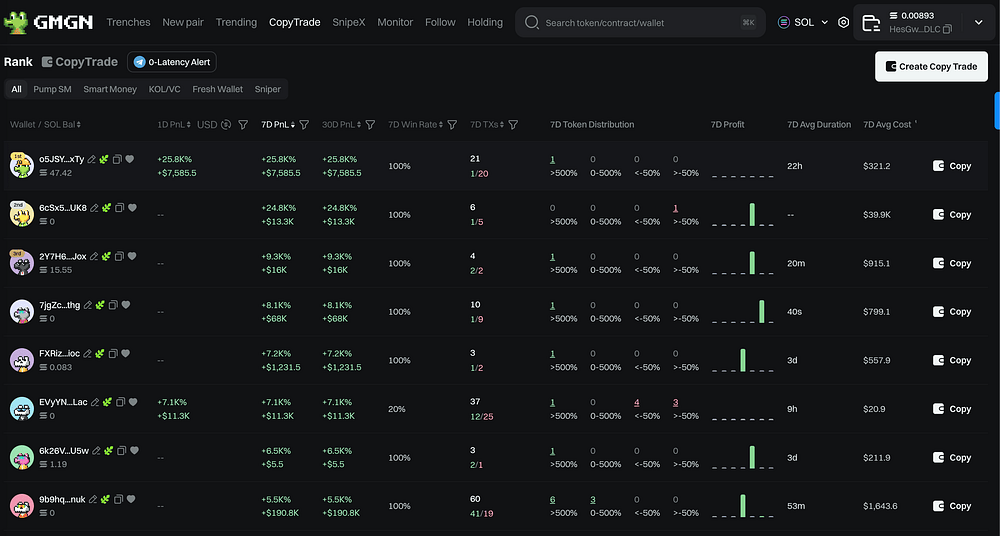This screenshot has height=536, width=1000.
Task: Expand wallet account dropdown chevron
Action: pyautogui.click(x=978, y=22)
